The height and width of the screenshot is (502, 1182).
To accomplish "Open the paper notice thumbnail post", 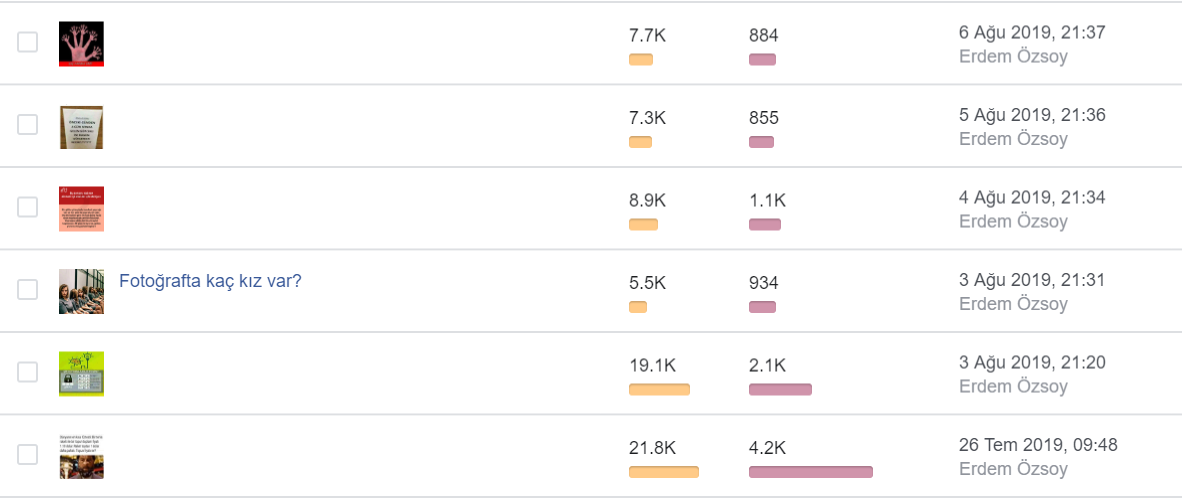I will [81, 127].
